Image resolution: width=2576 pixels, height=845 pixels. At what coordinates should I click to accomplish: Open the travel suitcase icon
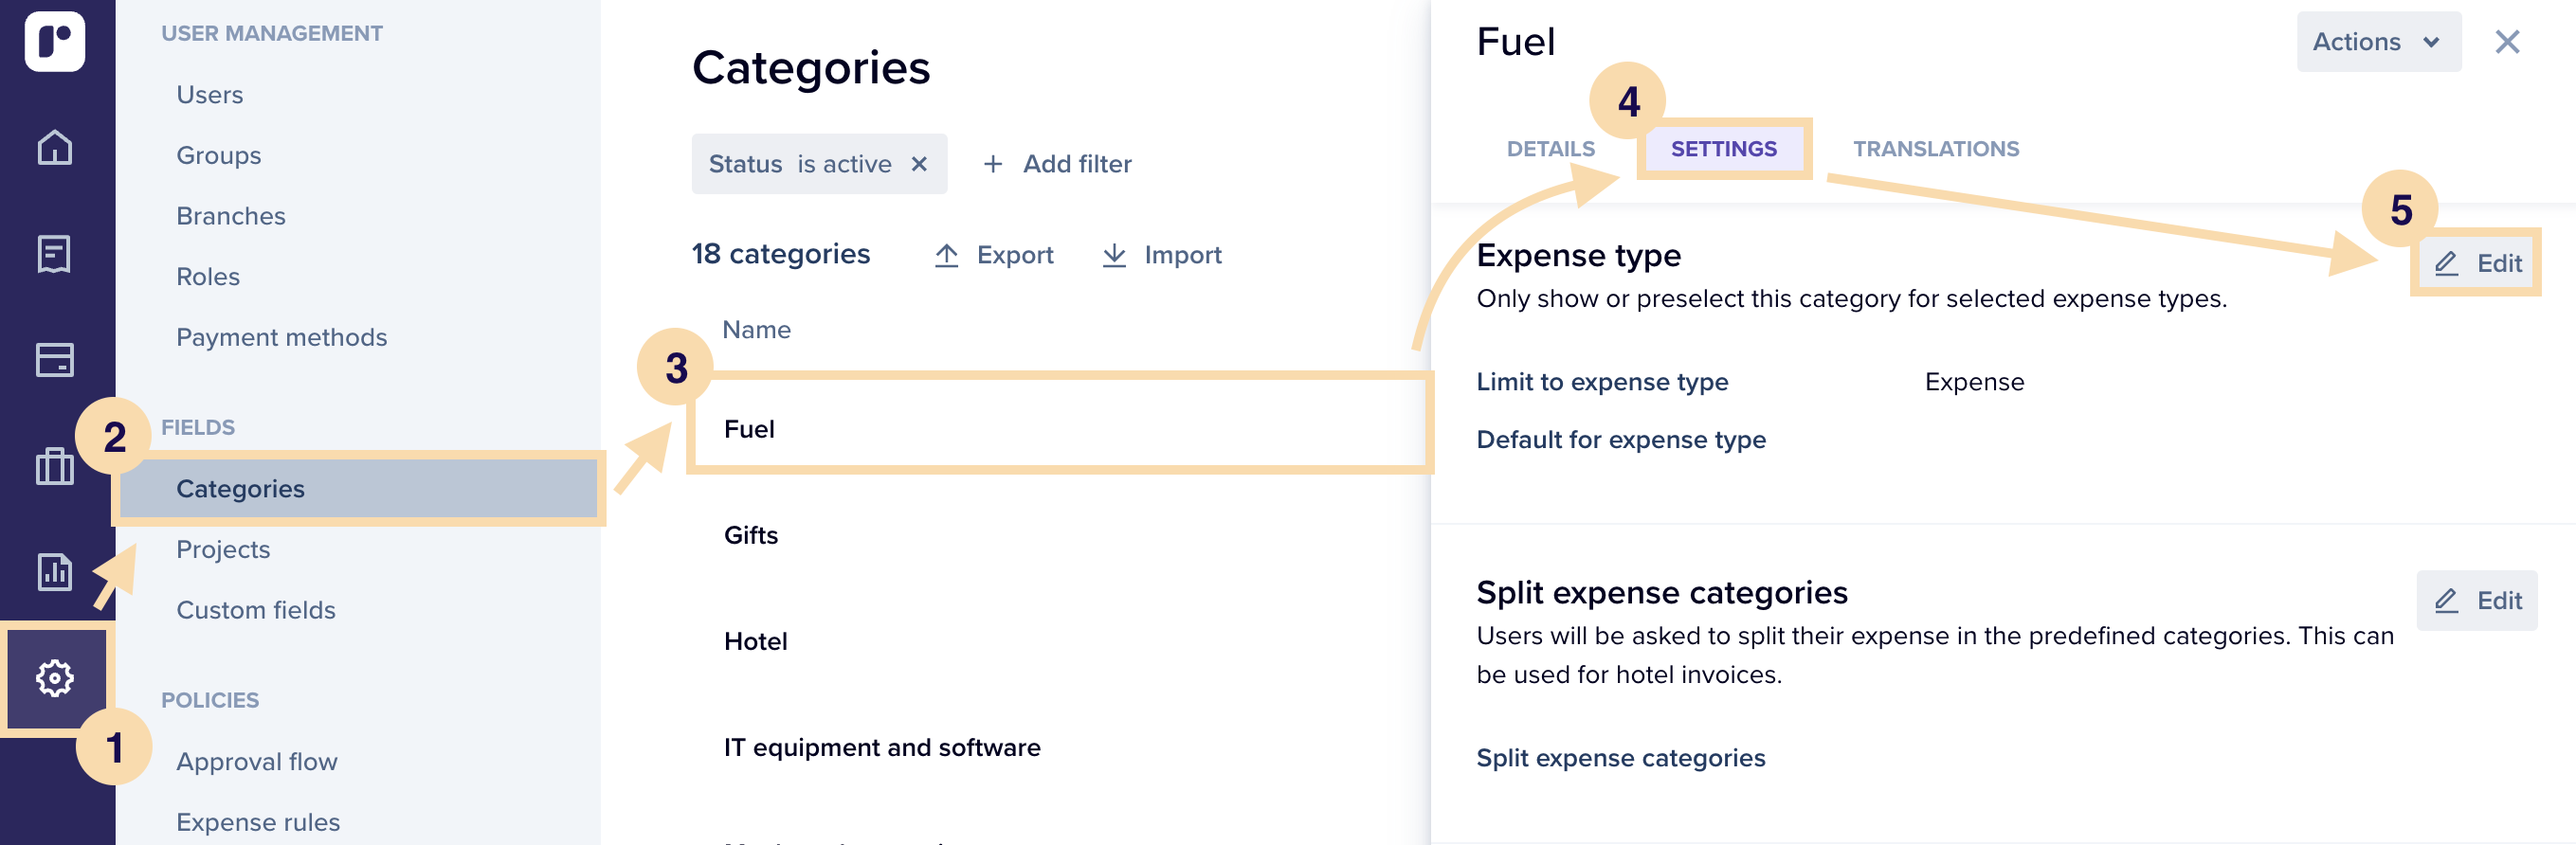pos(55,466)
